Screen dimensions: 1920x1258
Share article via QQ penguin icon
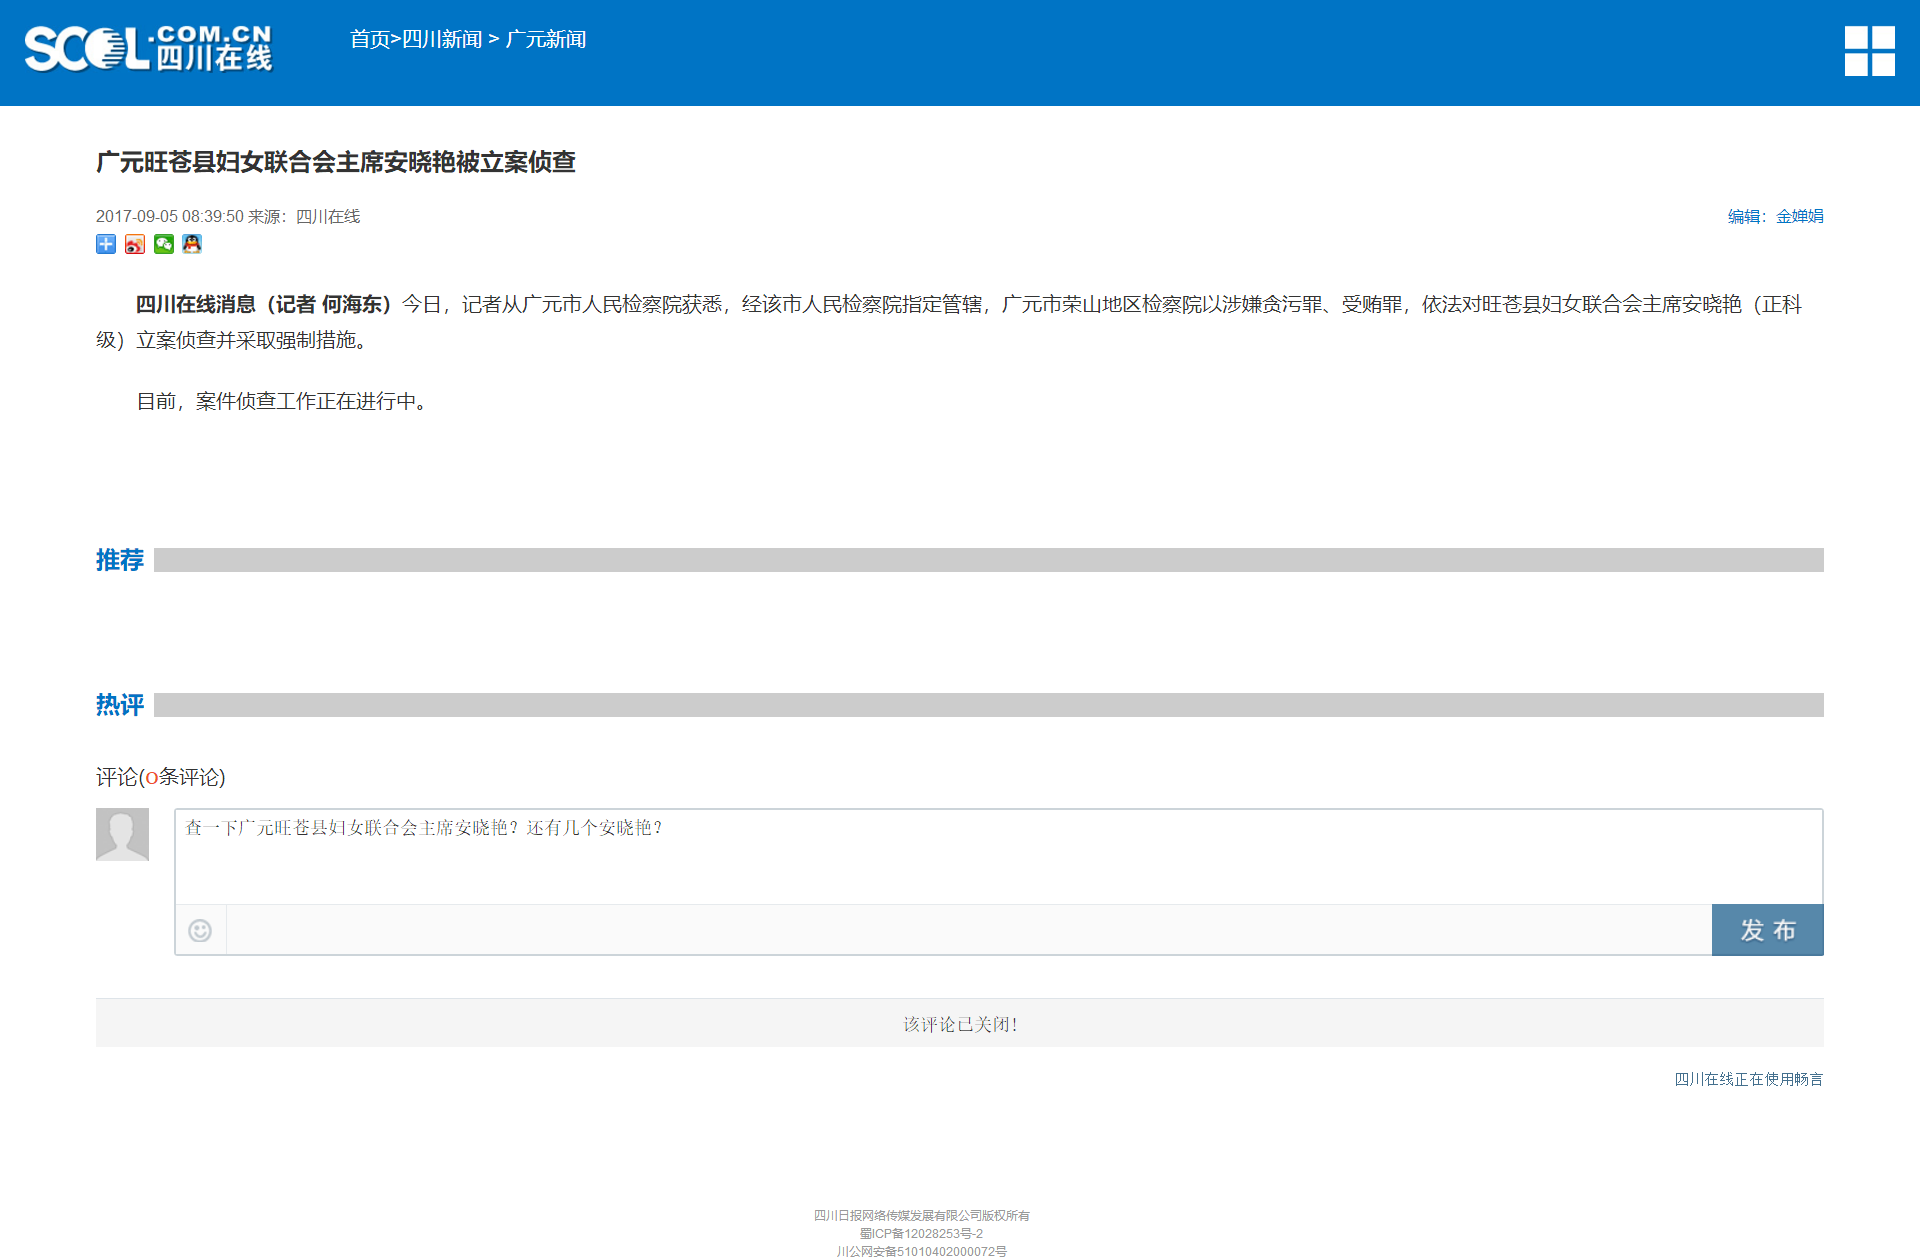tap(192, 244)
